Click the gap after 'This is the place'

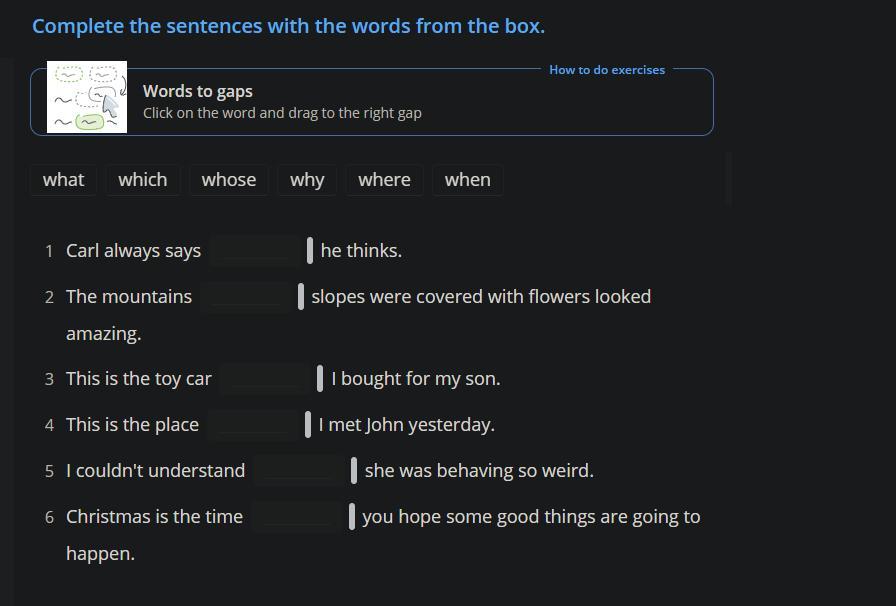[x=254, y=425]
